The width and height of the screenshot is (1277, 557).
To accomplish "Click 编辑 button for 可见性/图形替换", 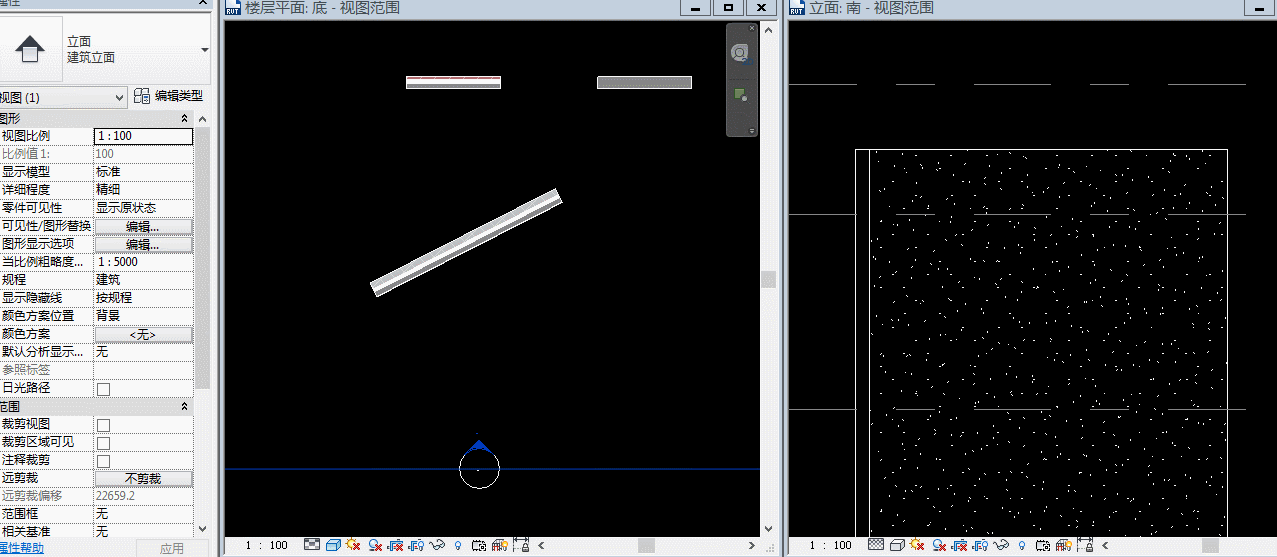I will (143, 226).
